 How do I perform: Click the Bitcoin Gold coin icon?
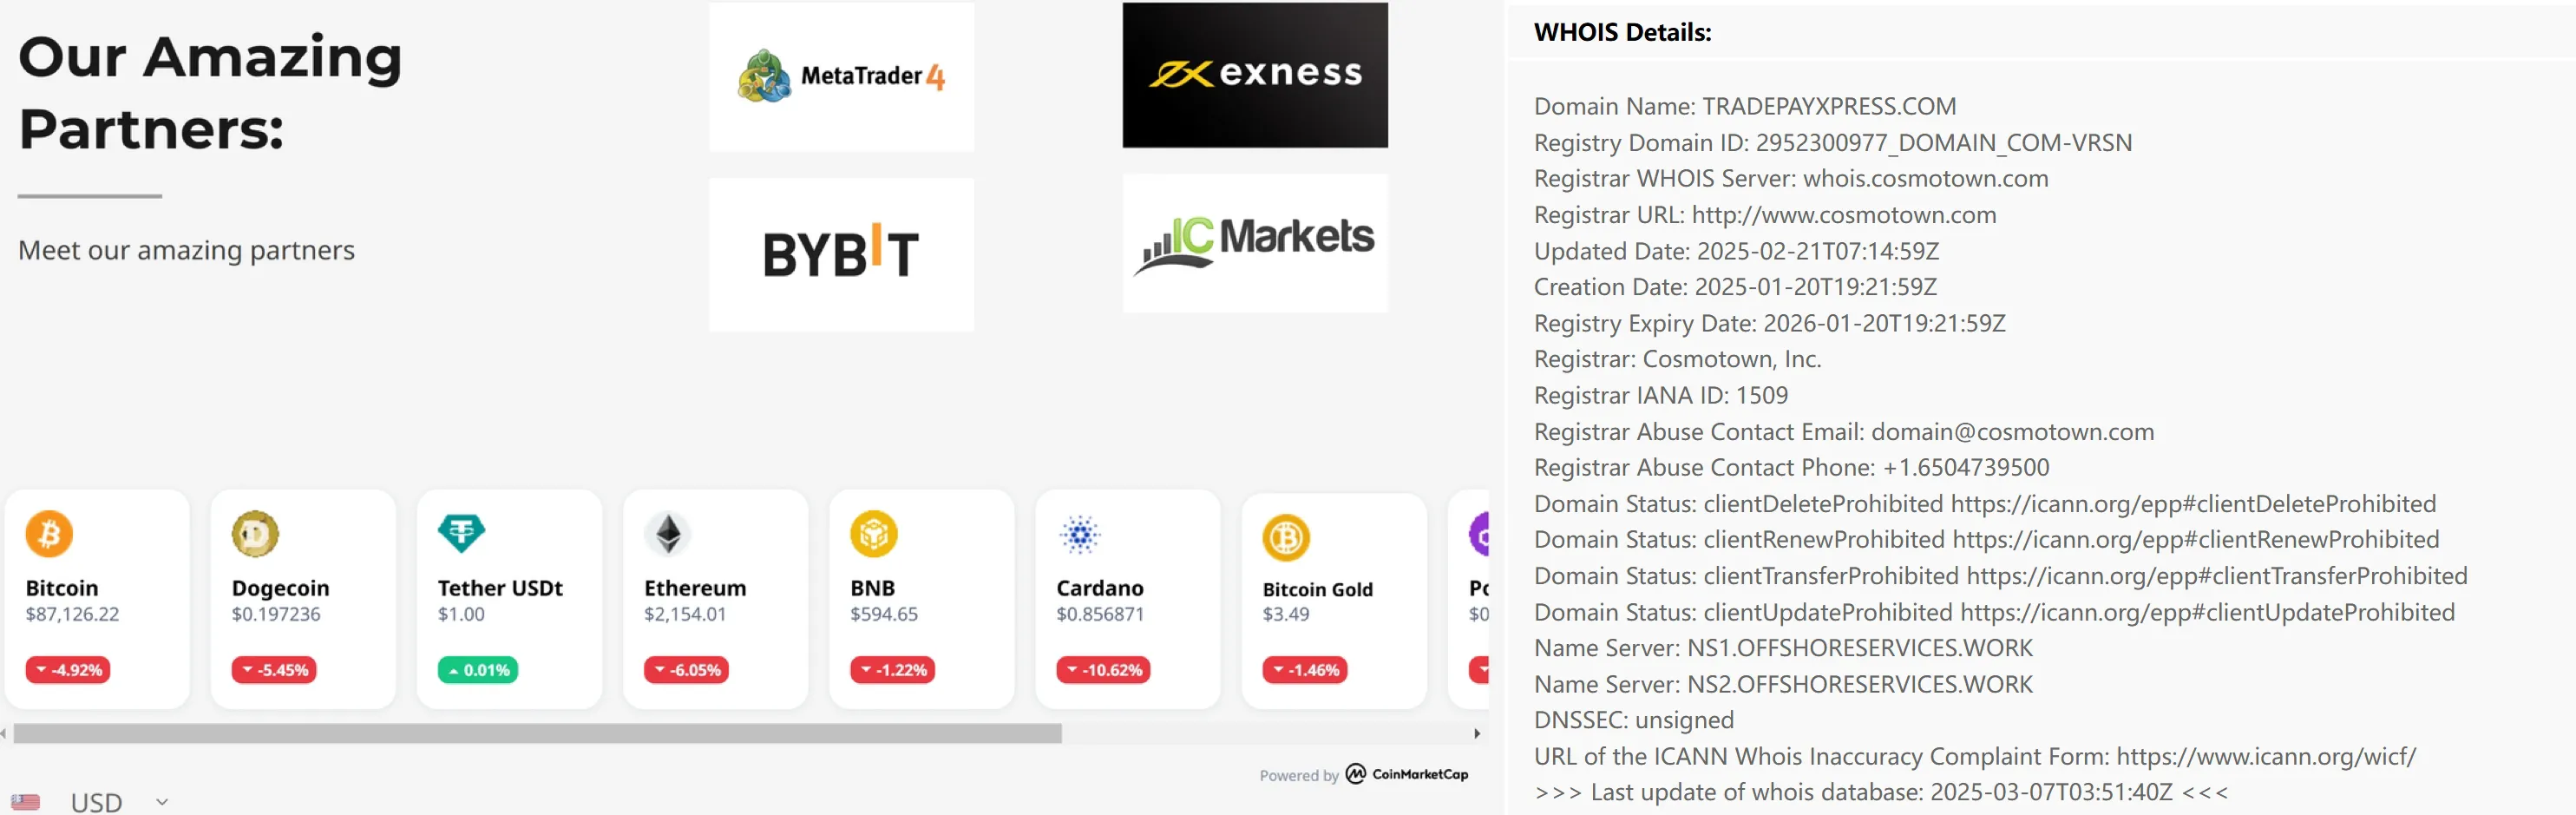pos(1286,538)
